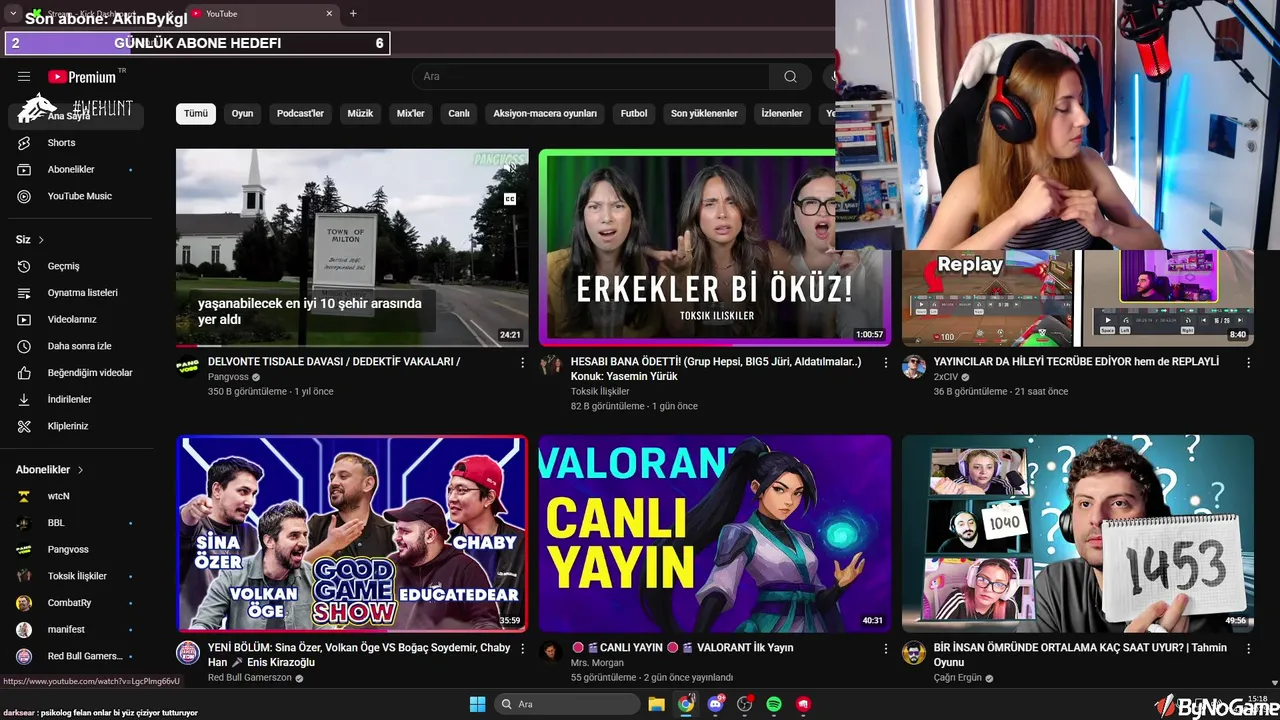The width and height of the screenshot is (1280, 720).
Task: Select the Futbol filter chip
Action: coord(634,114)
